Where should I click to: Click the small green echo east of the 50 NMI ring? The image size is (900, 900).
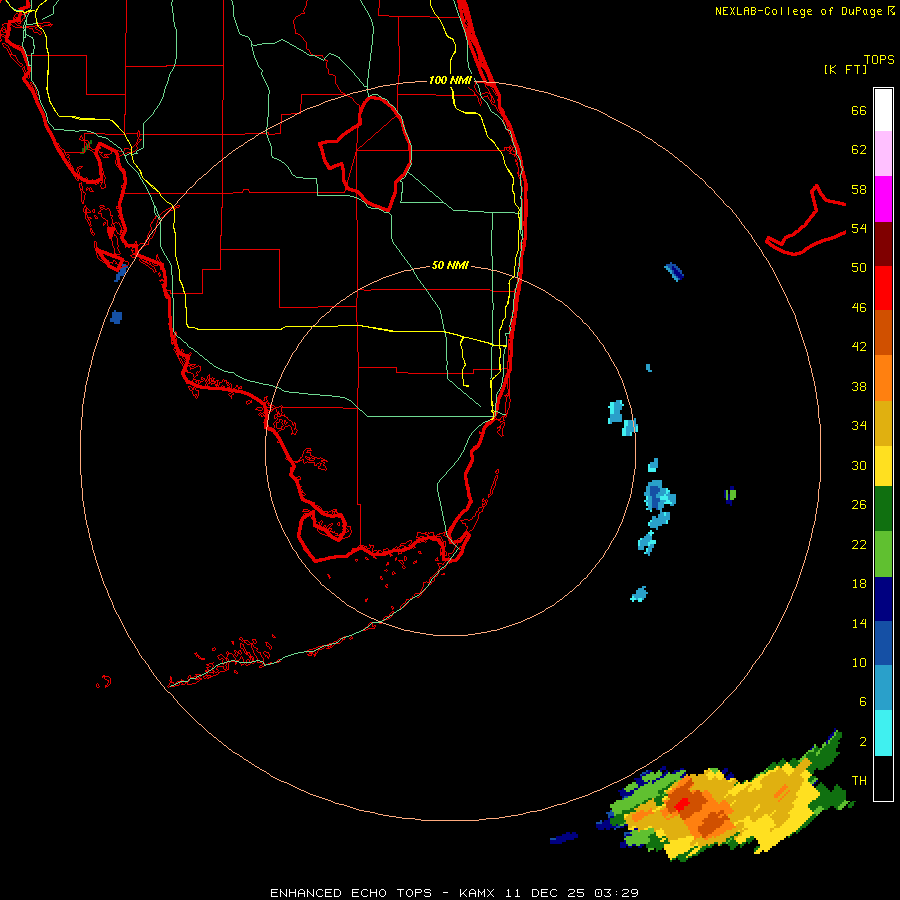pyautogui.click(x=731, y=494)
